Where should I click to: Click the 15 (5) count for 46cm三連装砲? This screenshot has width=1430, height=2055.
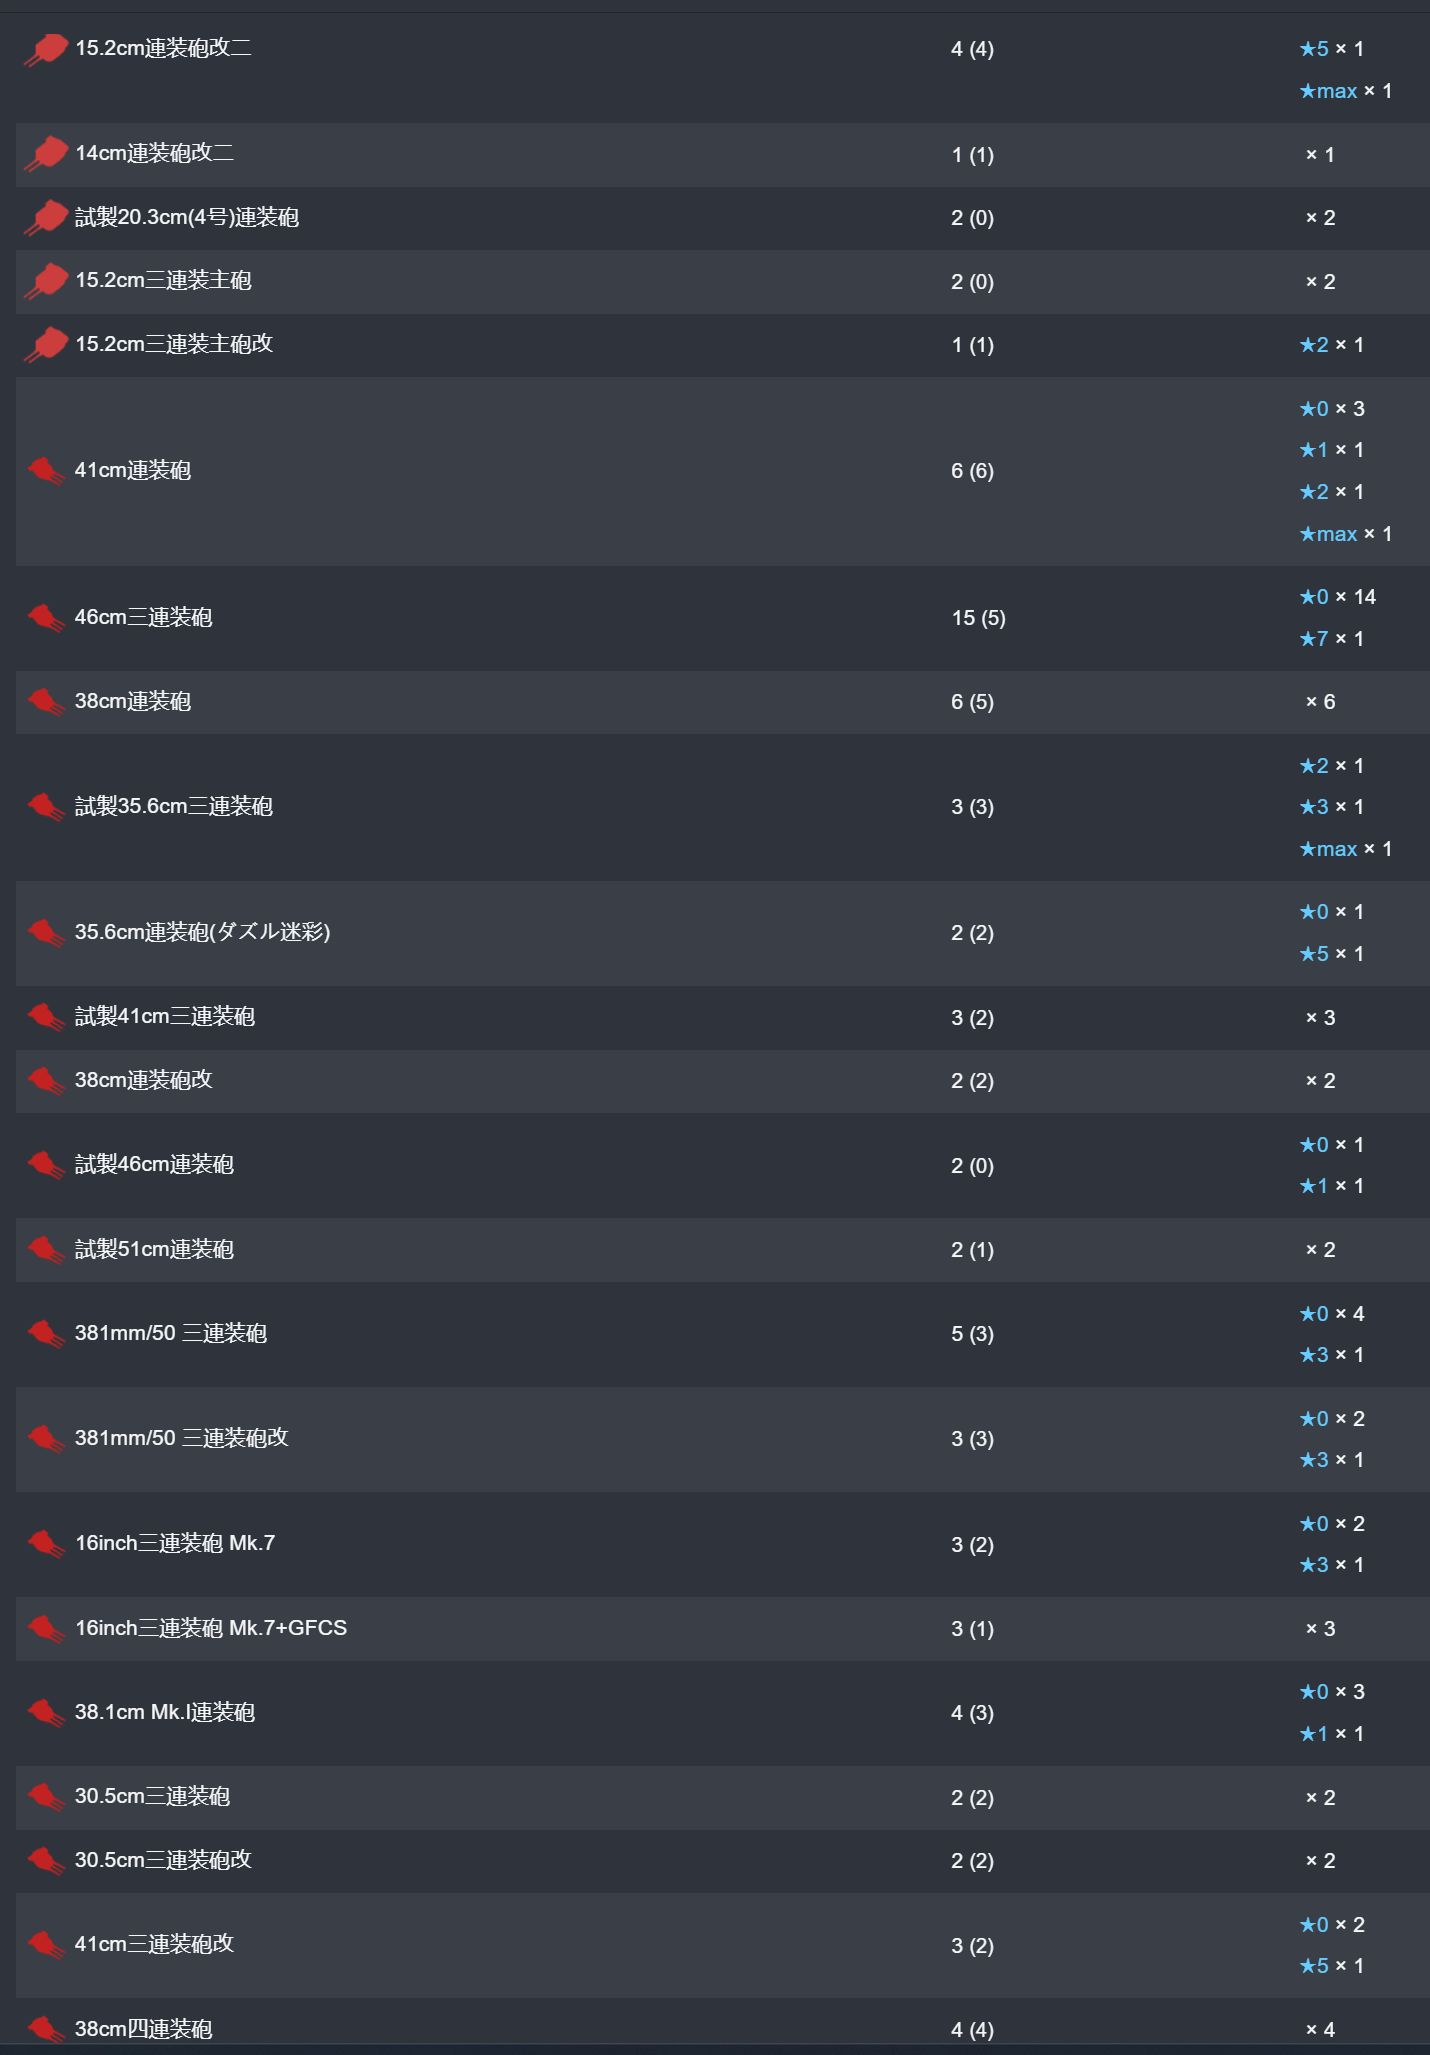979,618
